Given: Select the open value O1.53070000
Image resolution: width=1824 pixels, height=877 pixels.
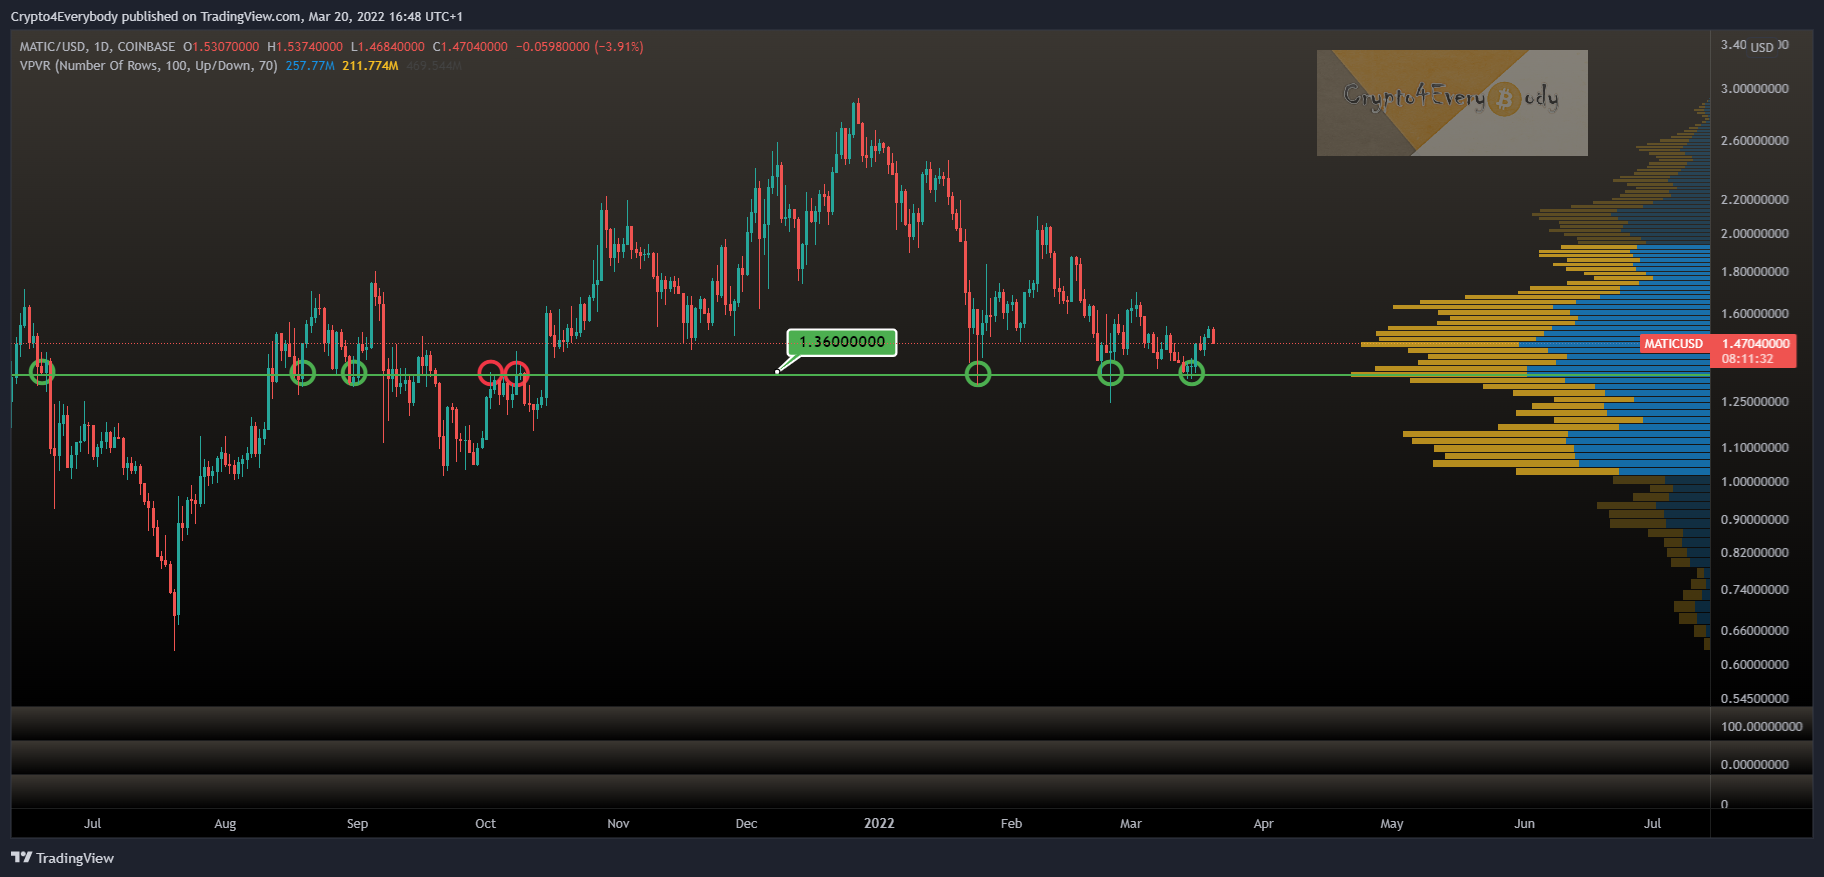Looking at the screenshot, I should tap(221, 47).
